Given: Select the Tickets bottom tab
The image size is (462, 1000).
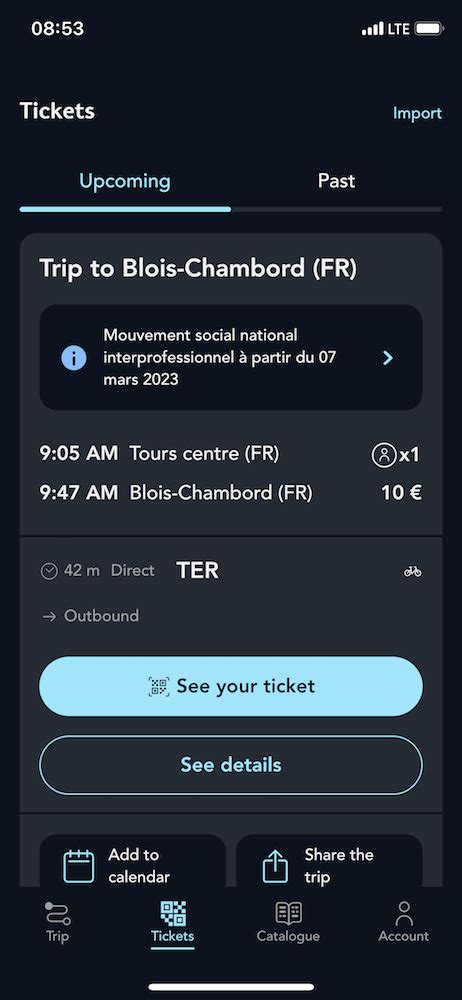Looking at the screenshot, I should pyautogui.click(x=173, y=922).
